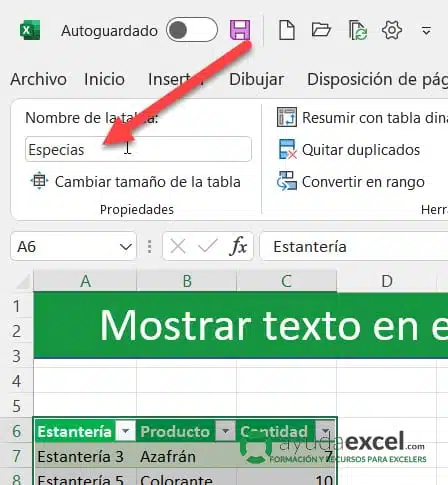
Task: Open the Archivo menu tab
Action: [39, 79]
